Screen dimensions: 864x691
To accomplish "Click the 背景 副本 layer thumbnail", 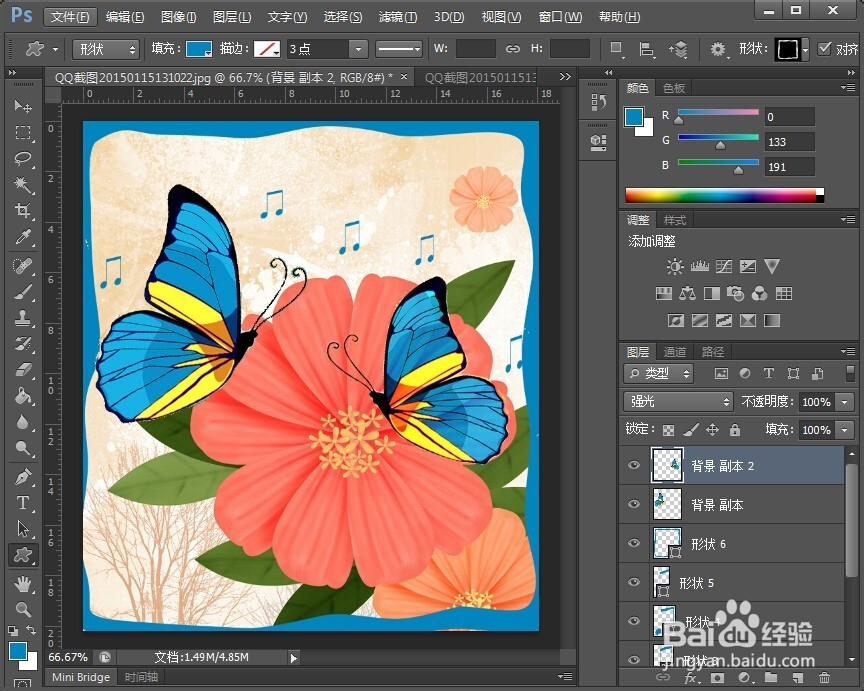I will coord(668,505).
